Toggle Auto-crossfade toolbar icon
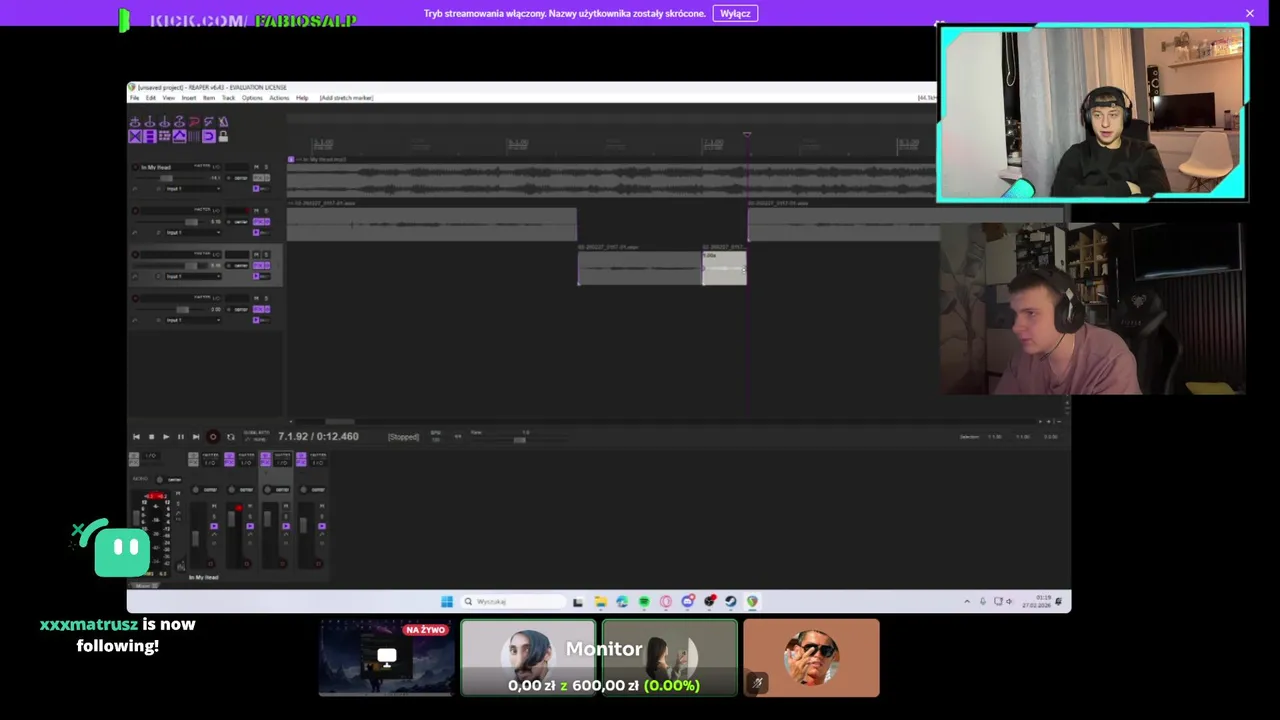The height and width of the screenshot is (720, 1280). click(135, 136)
